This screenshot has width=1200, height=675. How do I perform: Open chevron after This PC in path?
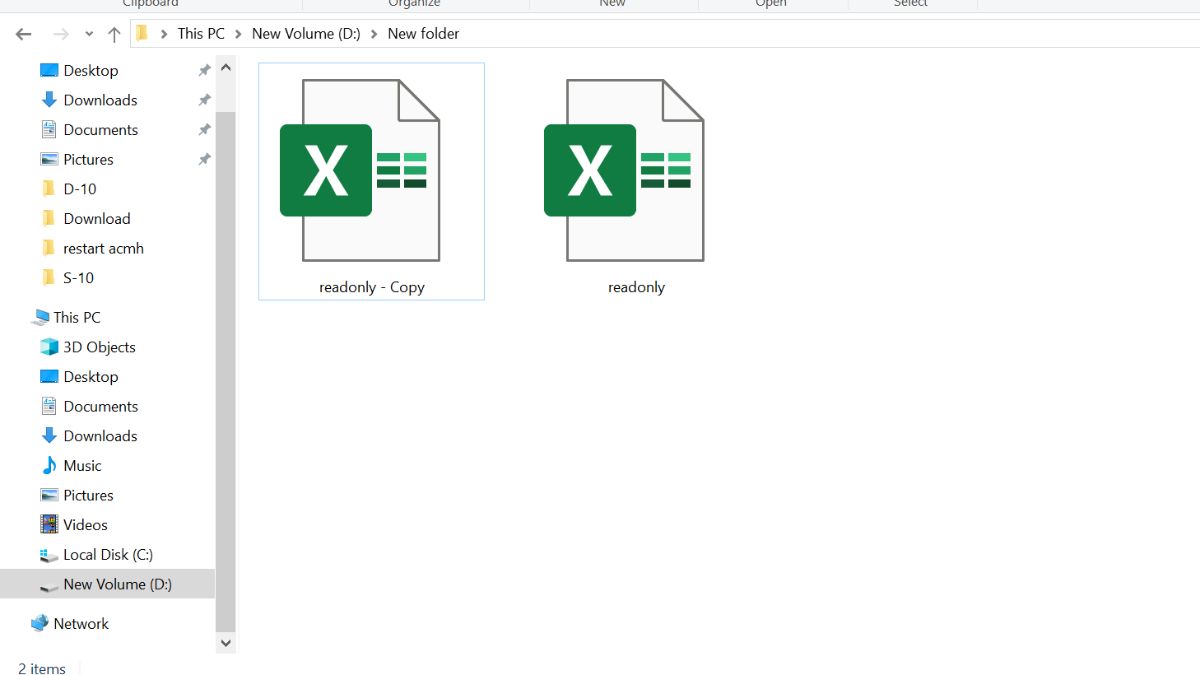point(239,34)
